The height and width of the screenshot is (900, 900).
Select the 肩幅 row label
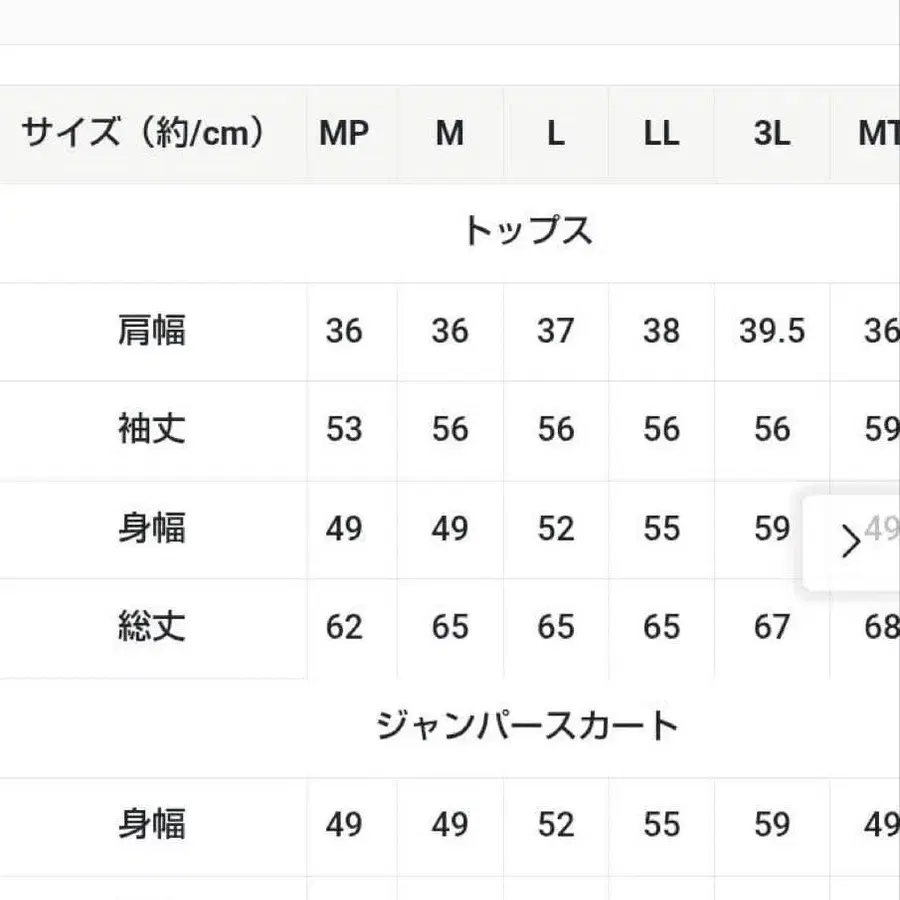coord(152,331)
